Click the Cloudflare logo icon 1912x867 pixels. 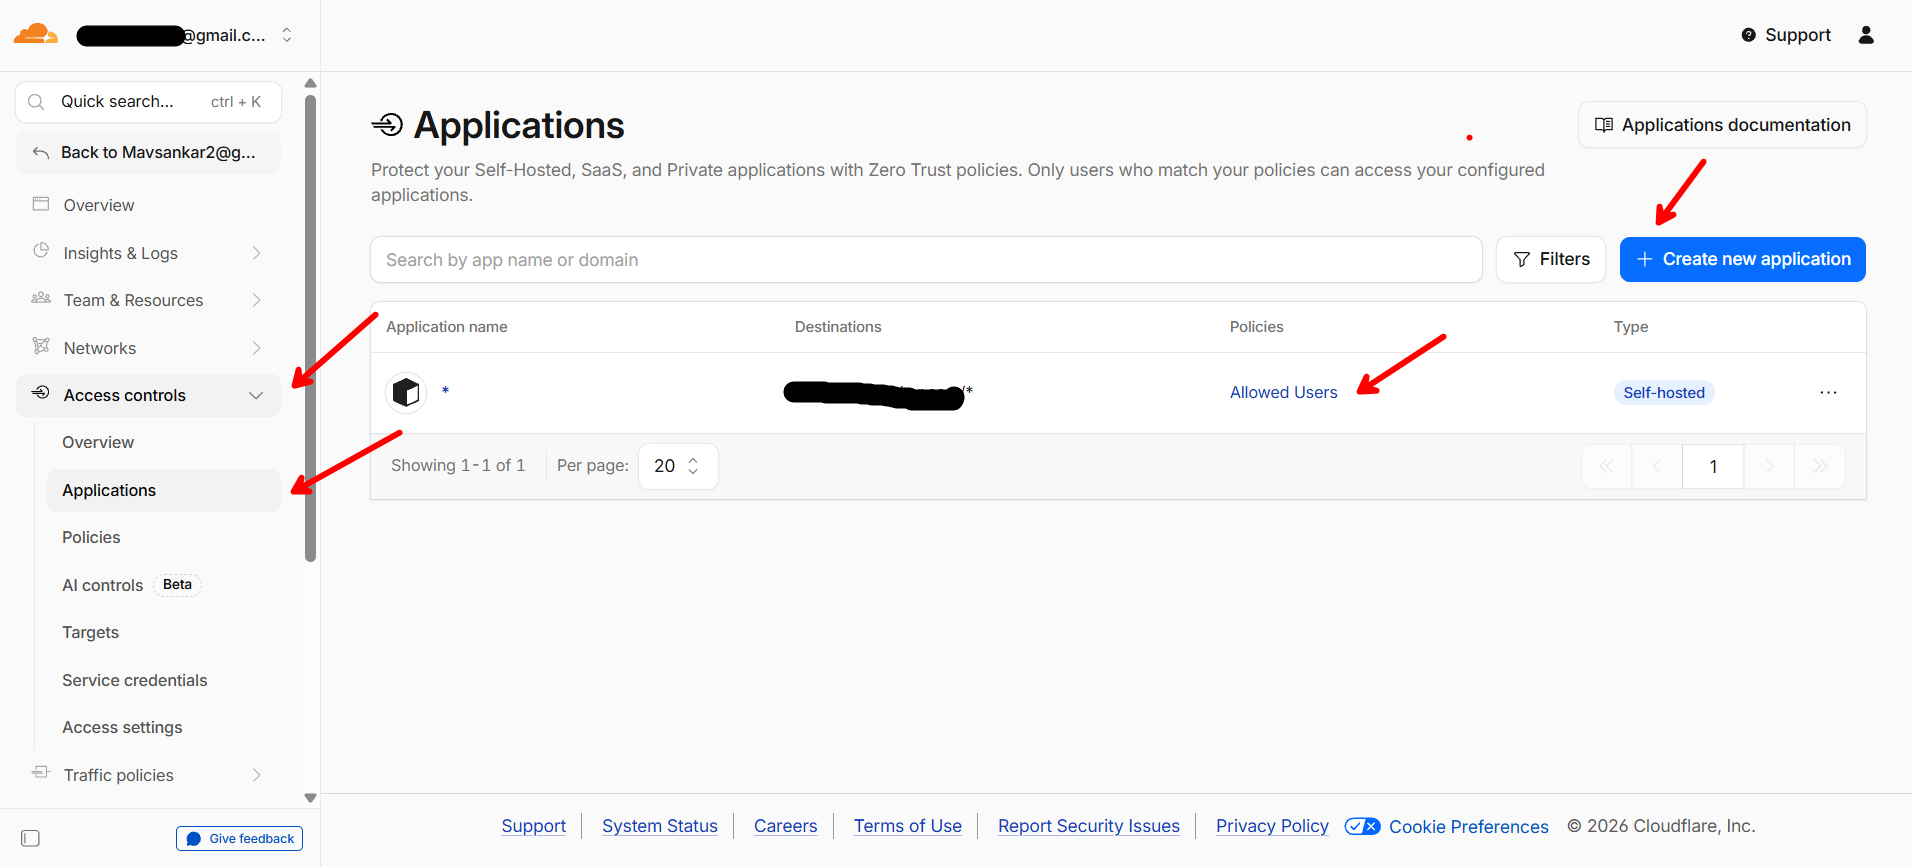(35, 34)
